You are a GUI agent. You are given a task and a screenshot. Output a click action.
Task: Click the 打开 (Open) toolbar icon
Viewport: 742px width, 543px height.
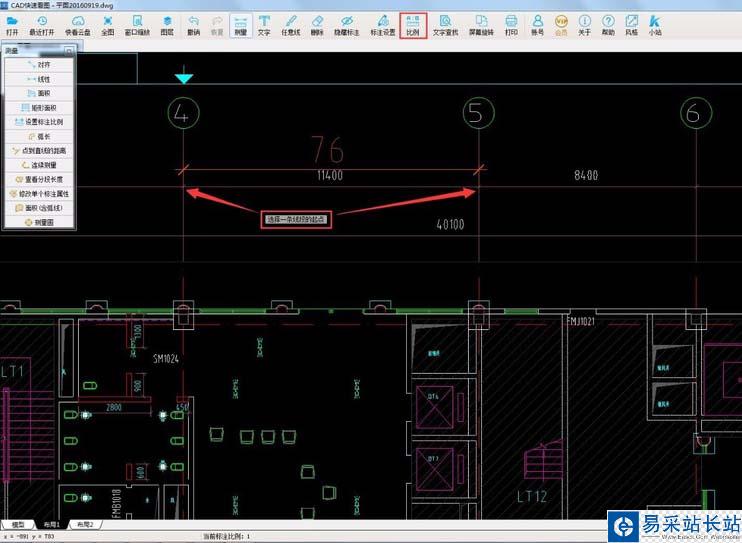click(12, 24)
